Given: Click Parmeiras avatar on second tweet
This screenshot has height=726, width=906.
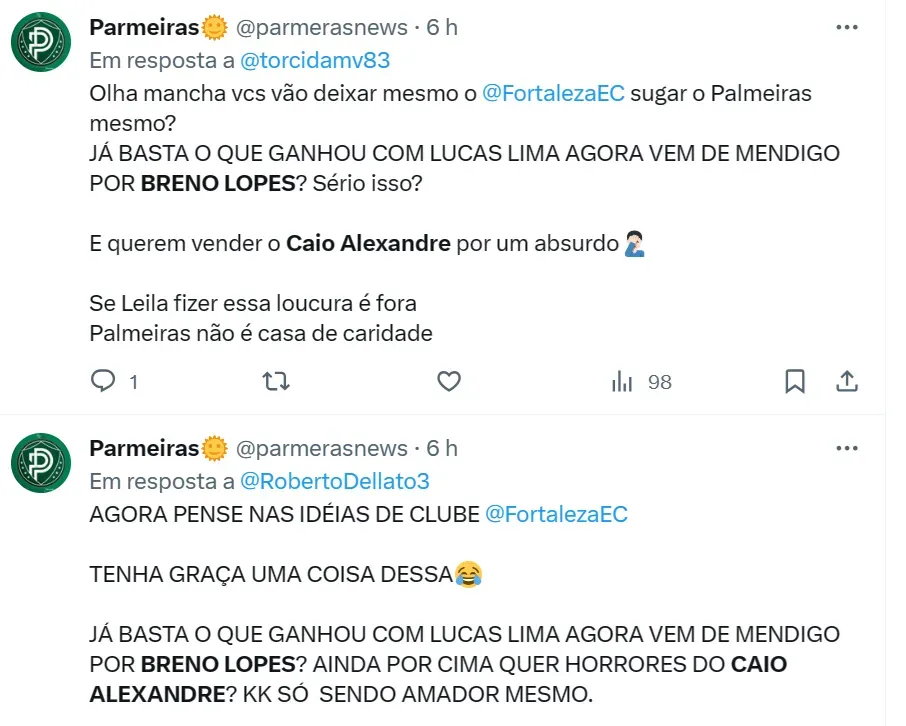Looking at the screenshot, I should (x=40, y=464).
